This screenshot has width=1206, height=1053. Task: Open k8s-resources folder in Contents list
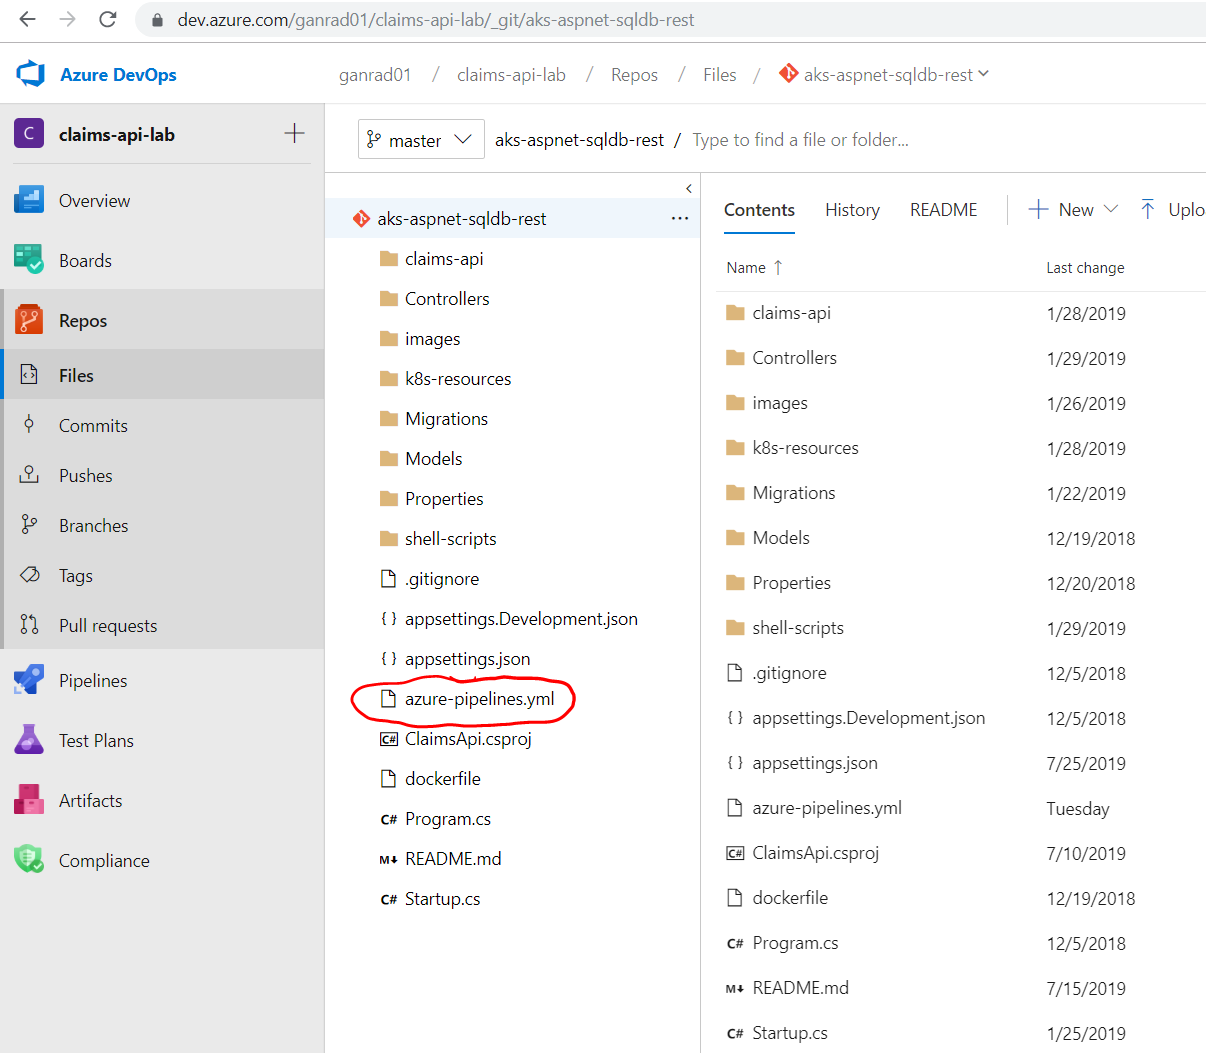click(x=805, y=448)
